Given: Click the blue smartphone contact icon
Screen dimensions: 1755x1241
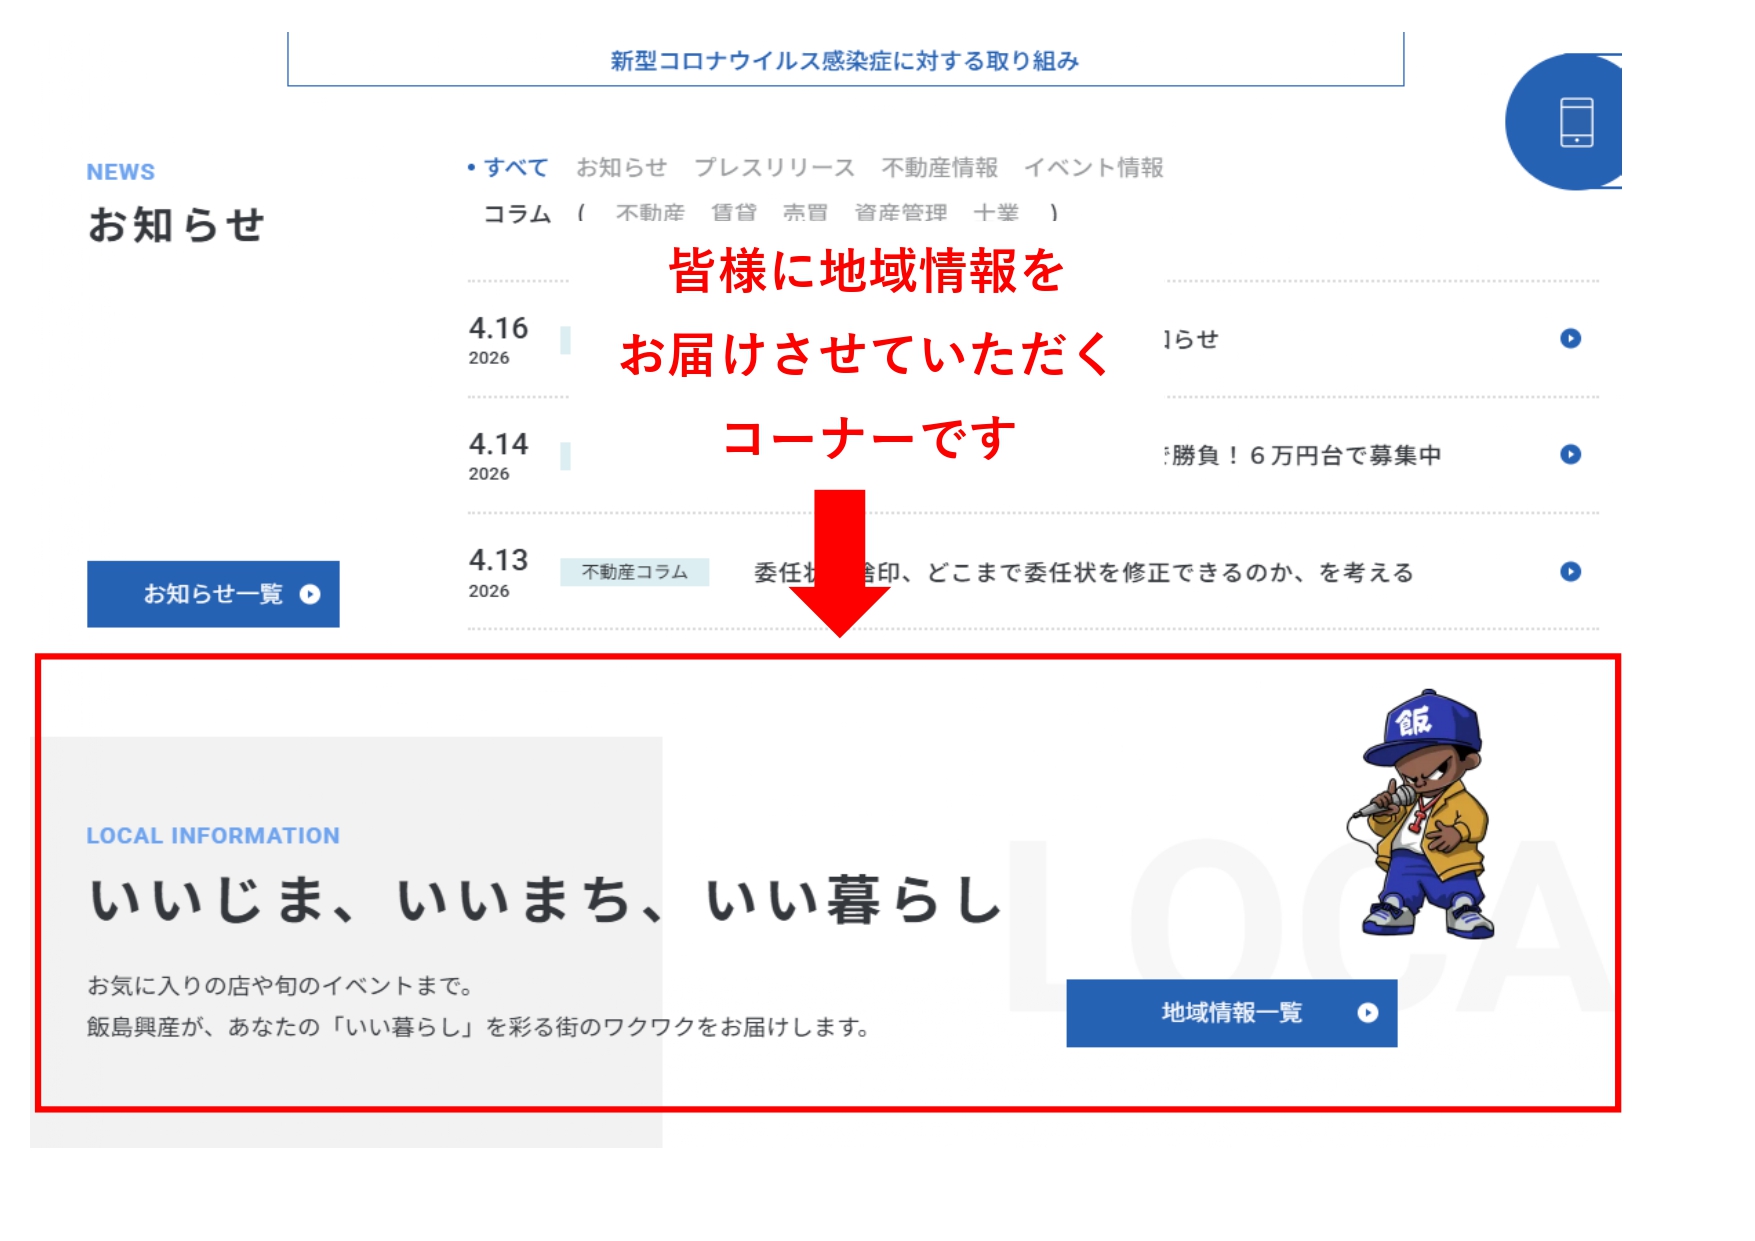Looking at the screenshot, I should tap(1574, 122).
